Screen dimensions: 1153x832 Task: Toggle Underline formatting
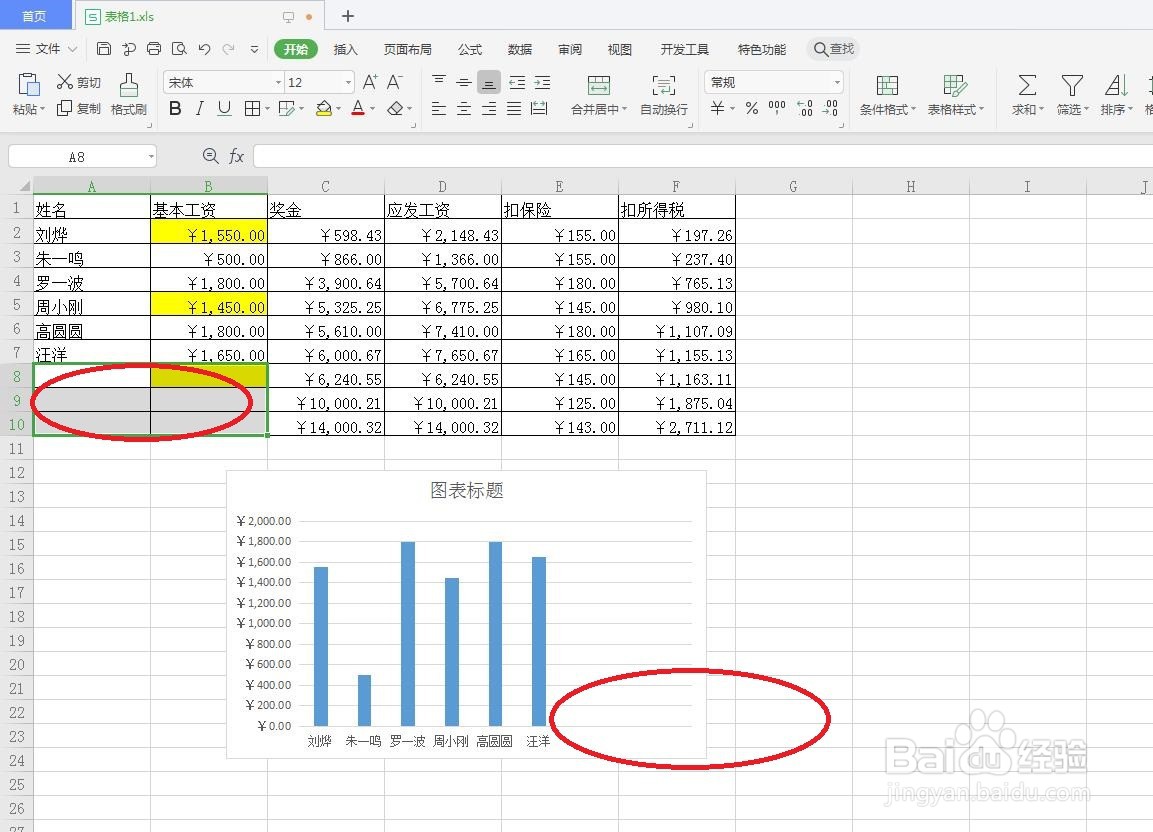(224, 109)
